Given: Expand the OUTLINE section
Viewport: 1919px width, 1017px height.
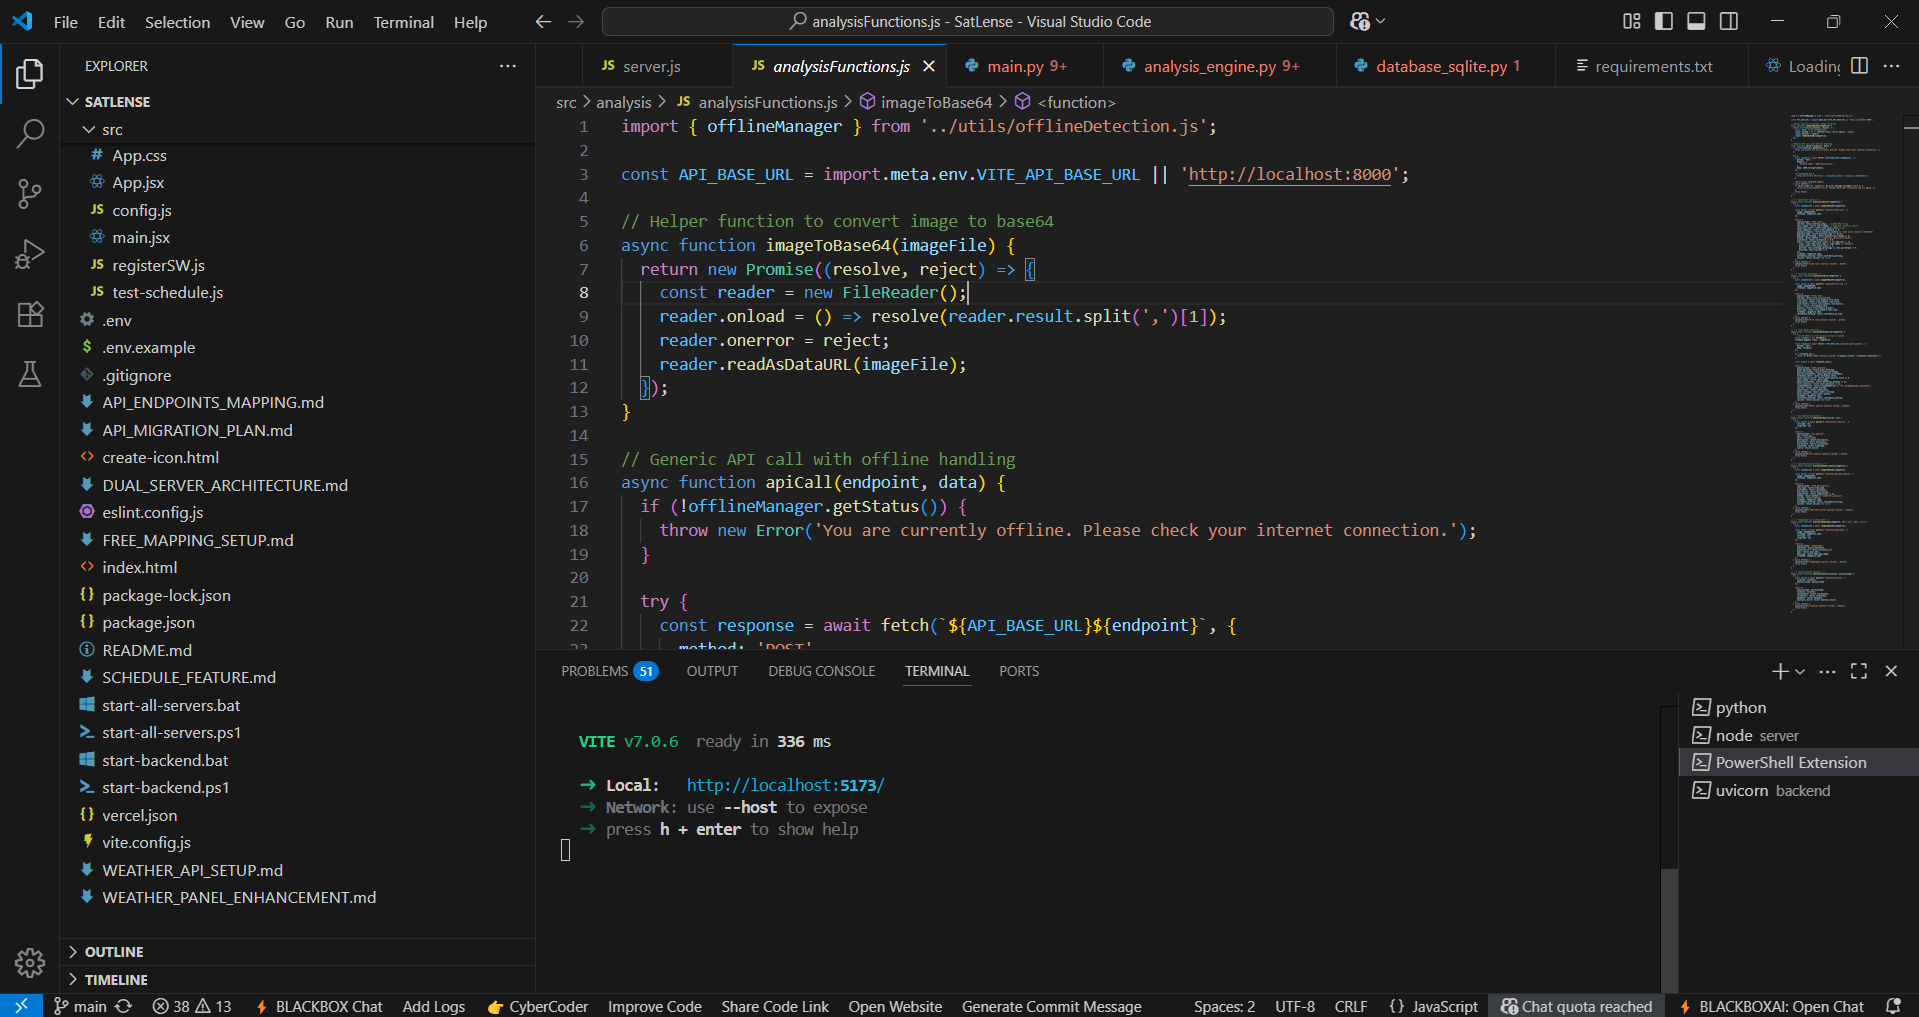Looking at the screenshot, I should [x=114, y=952].
